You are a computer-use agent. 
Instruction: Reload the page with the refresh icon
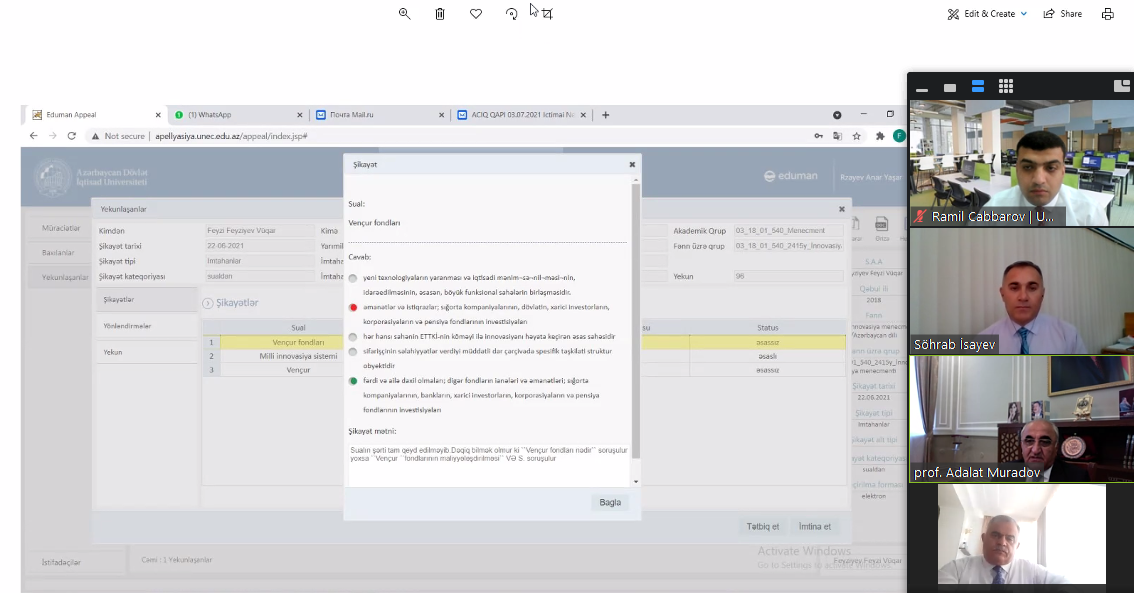coord(72,135)
